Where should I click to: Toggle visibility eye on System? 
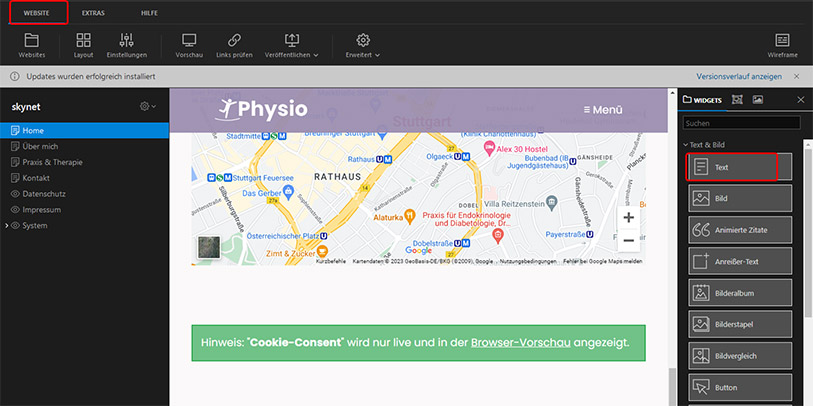(x=15, y=226)
